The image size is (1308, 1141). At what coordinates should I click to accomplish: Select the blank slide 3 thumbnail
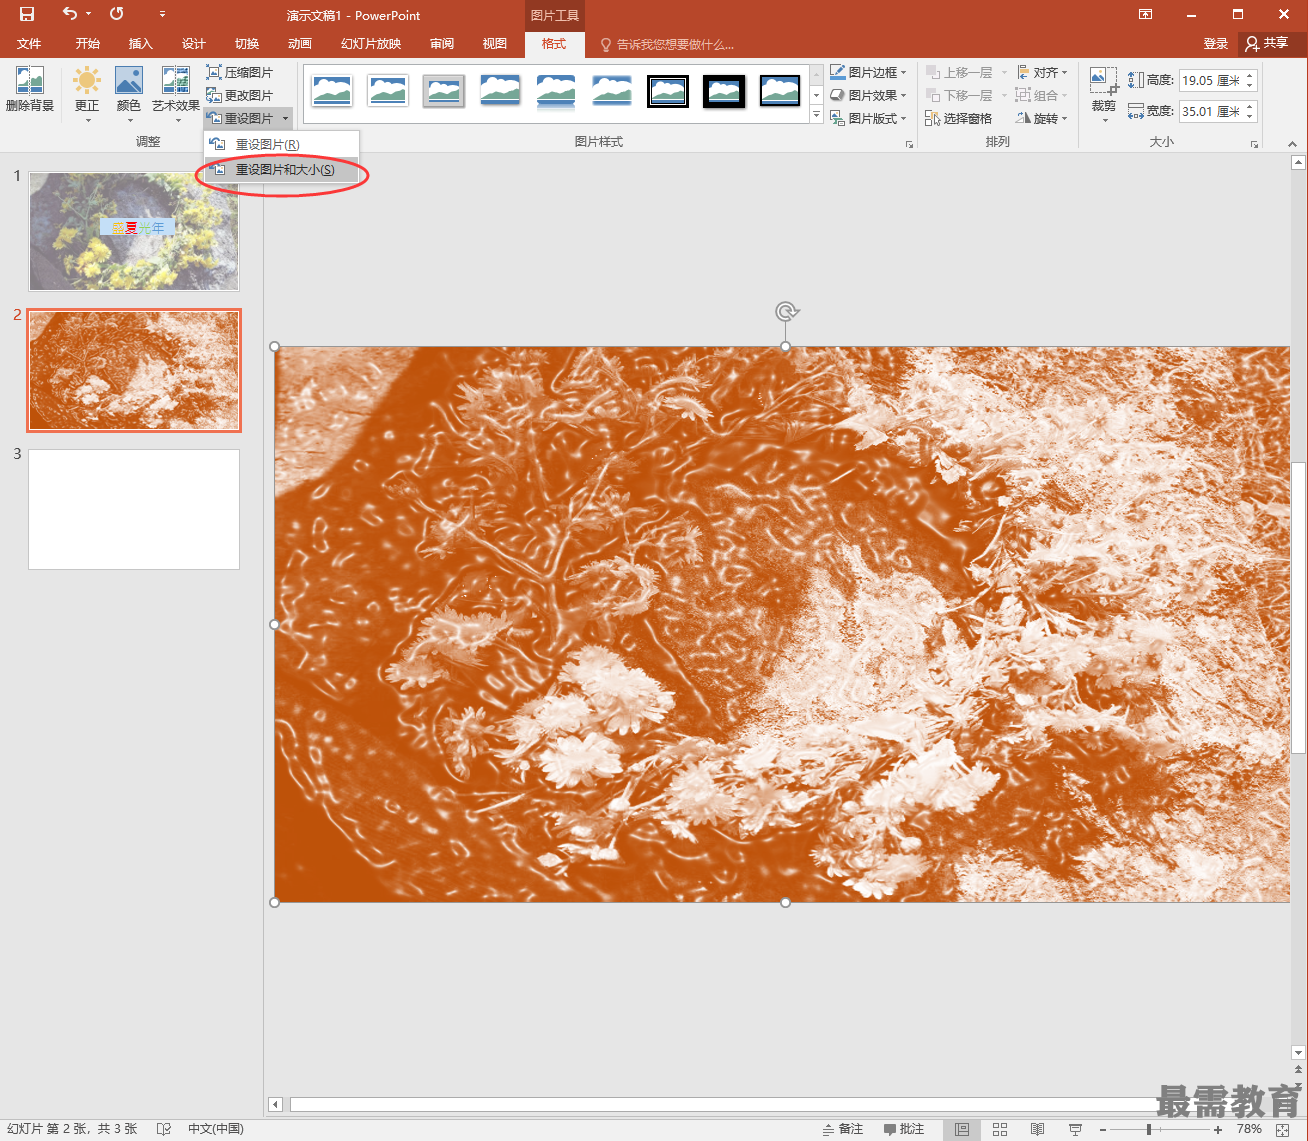point(134,509)
